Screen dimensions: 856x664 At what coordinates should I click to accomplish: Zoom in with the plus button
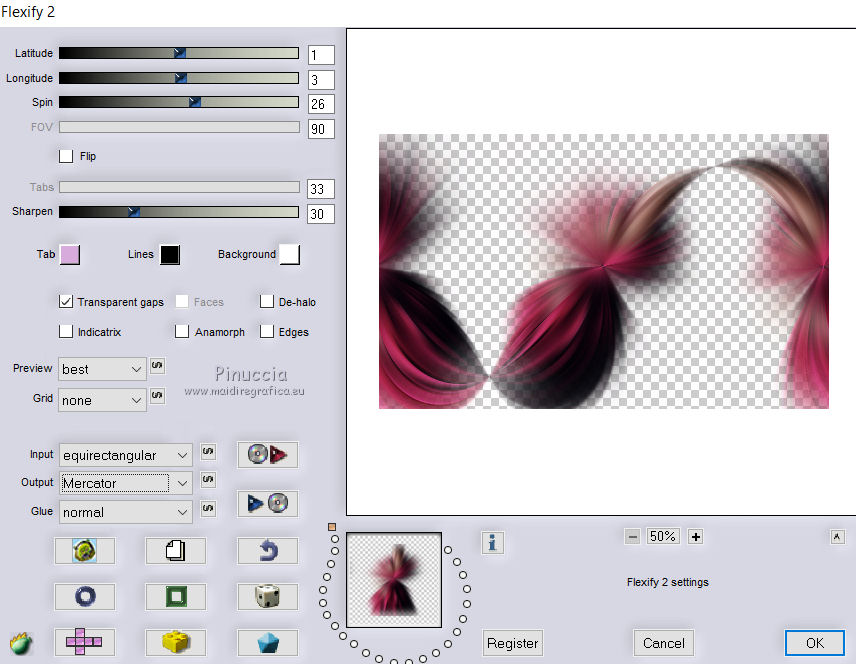pos(696,537)
